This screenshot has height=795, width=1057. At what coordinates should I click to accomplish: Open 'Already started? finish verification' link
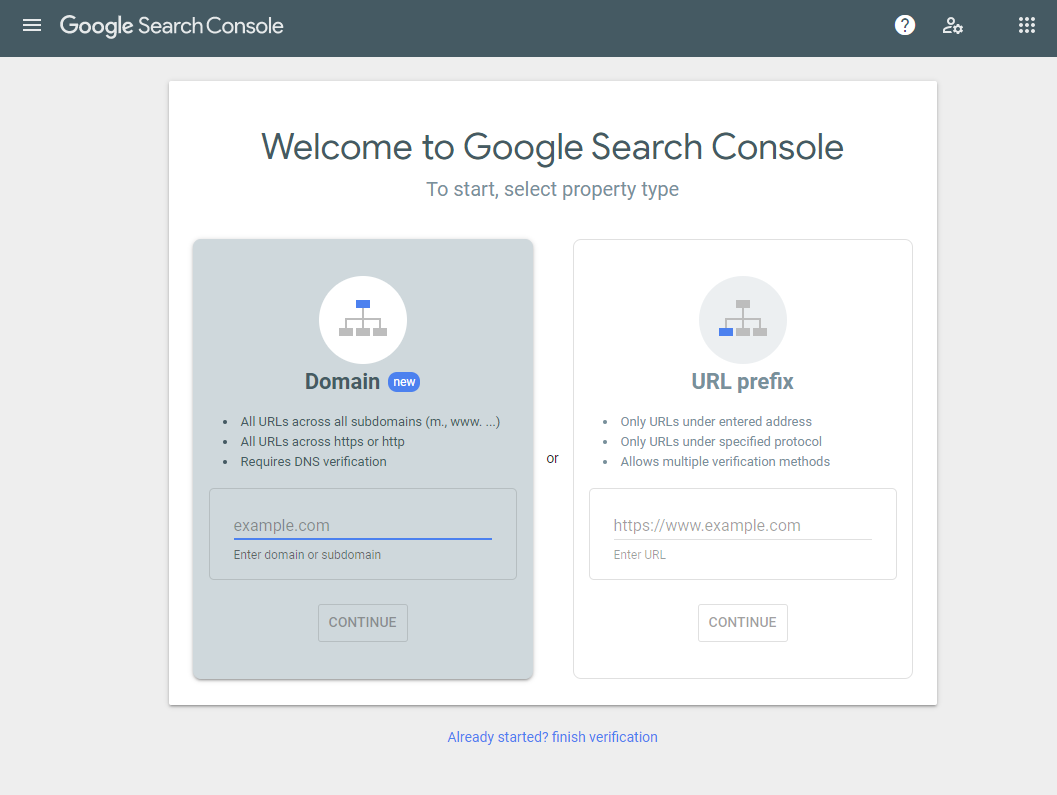click(x=552, y=737)
